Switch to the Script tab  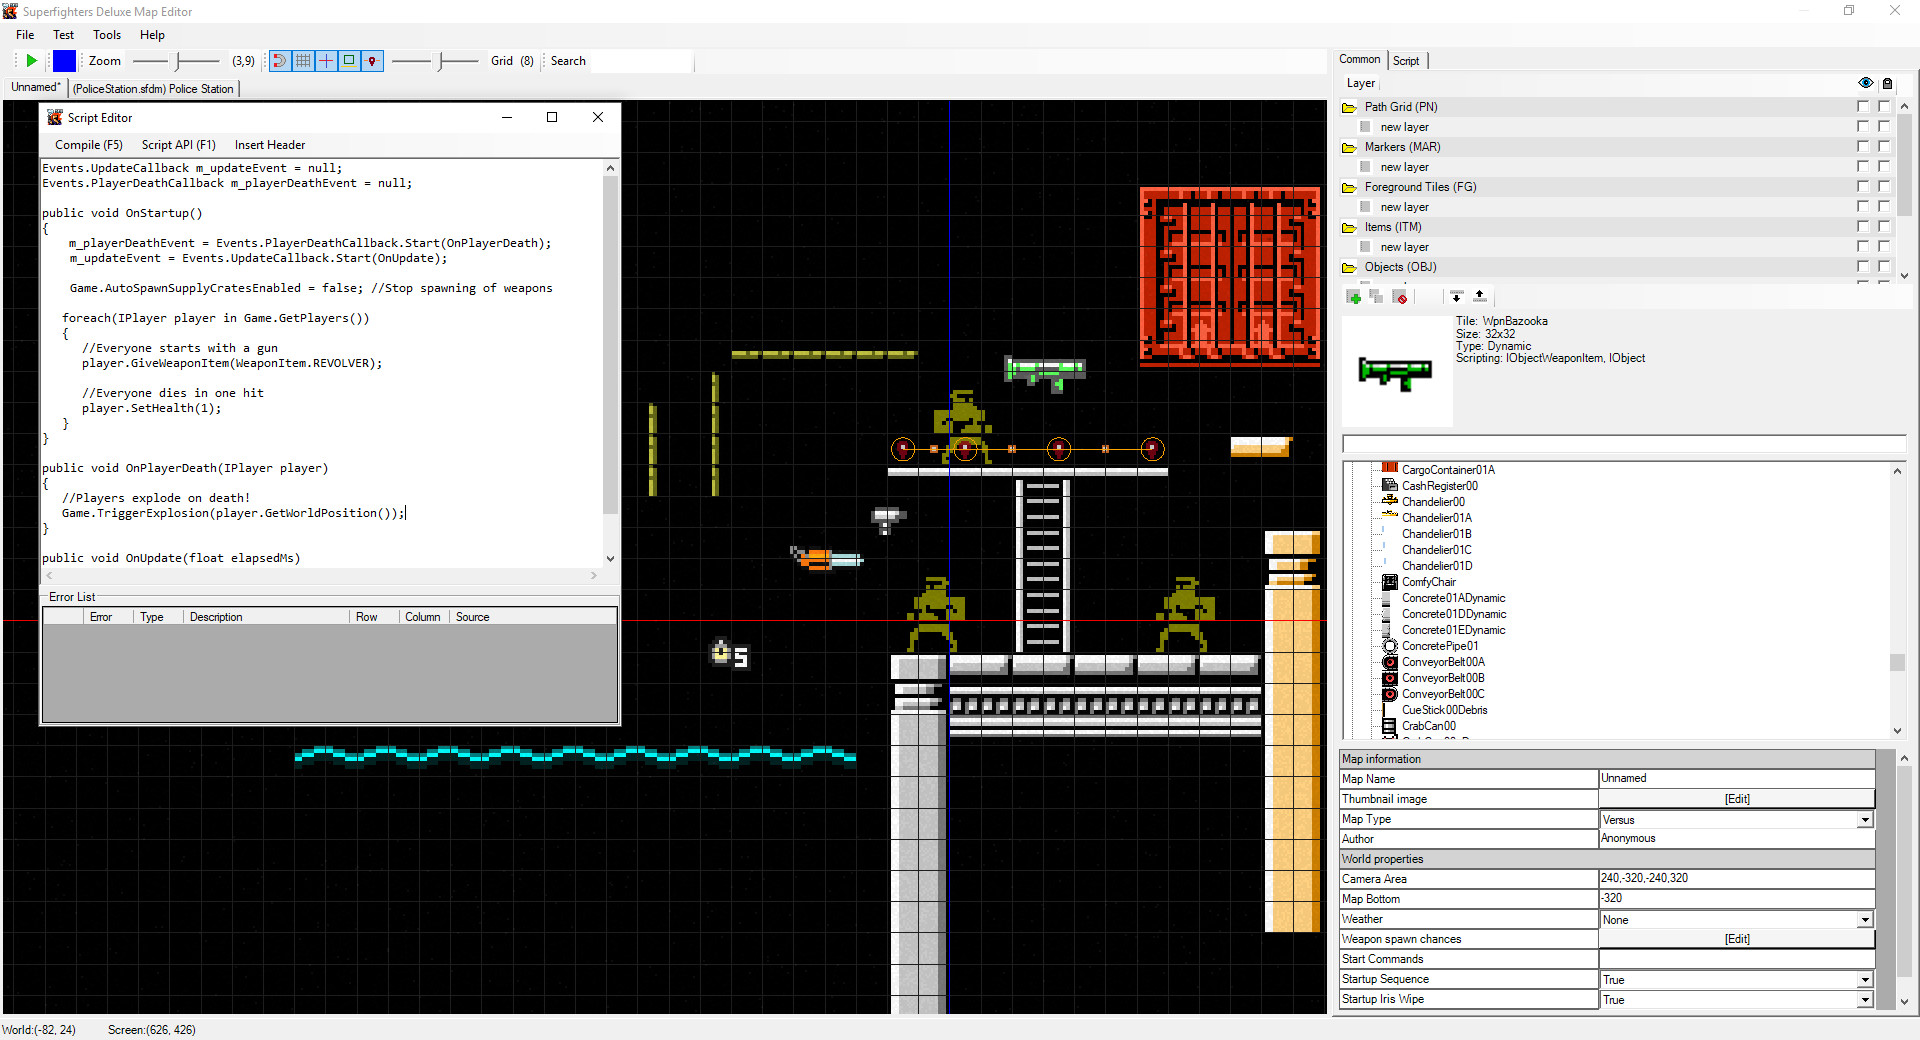[1407, 60]
